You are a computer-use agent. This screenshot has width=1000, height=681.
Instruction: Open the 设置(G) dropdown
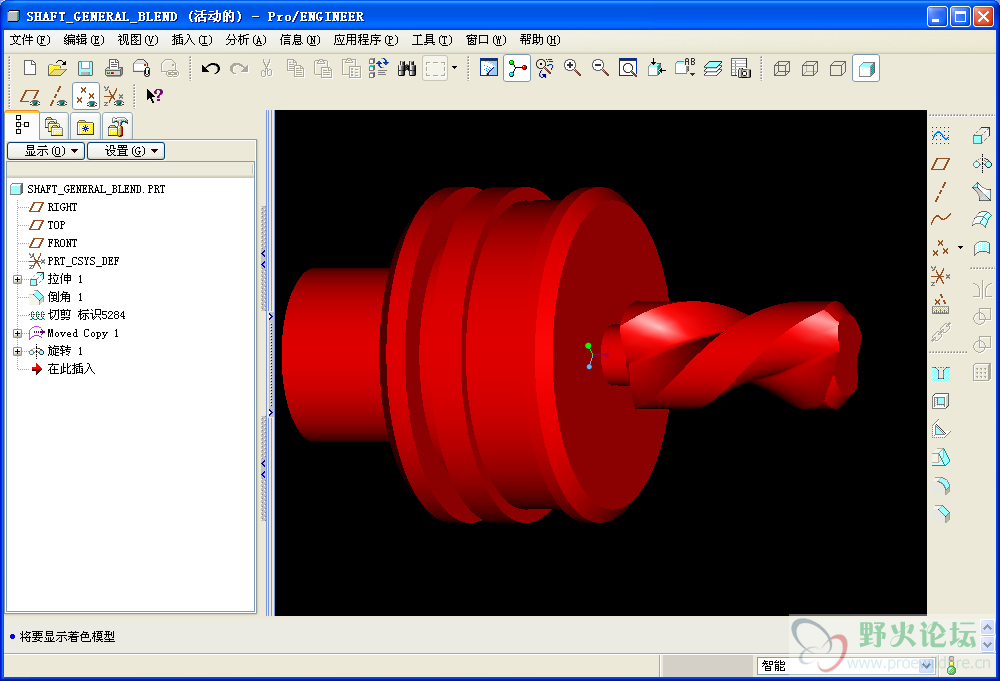click(126, 151)
